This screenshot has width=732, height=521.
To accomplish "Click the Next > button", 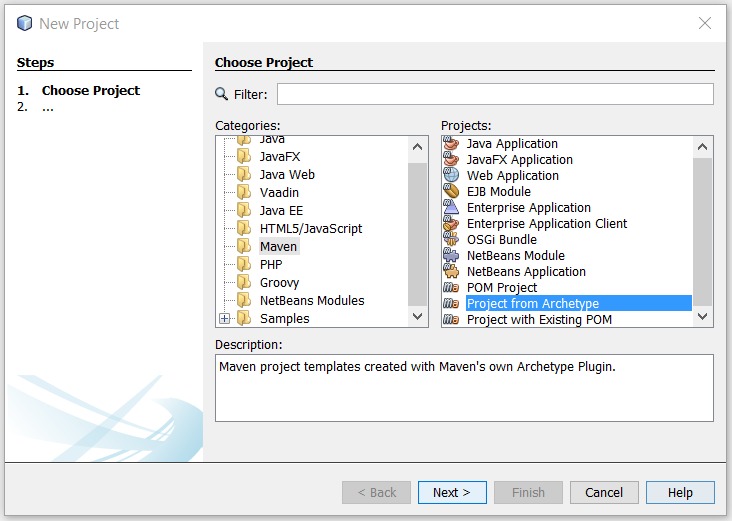I will (x=452, y=493).
